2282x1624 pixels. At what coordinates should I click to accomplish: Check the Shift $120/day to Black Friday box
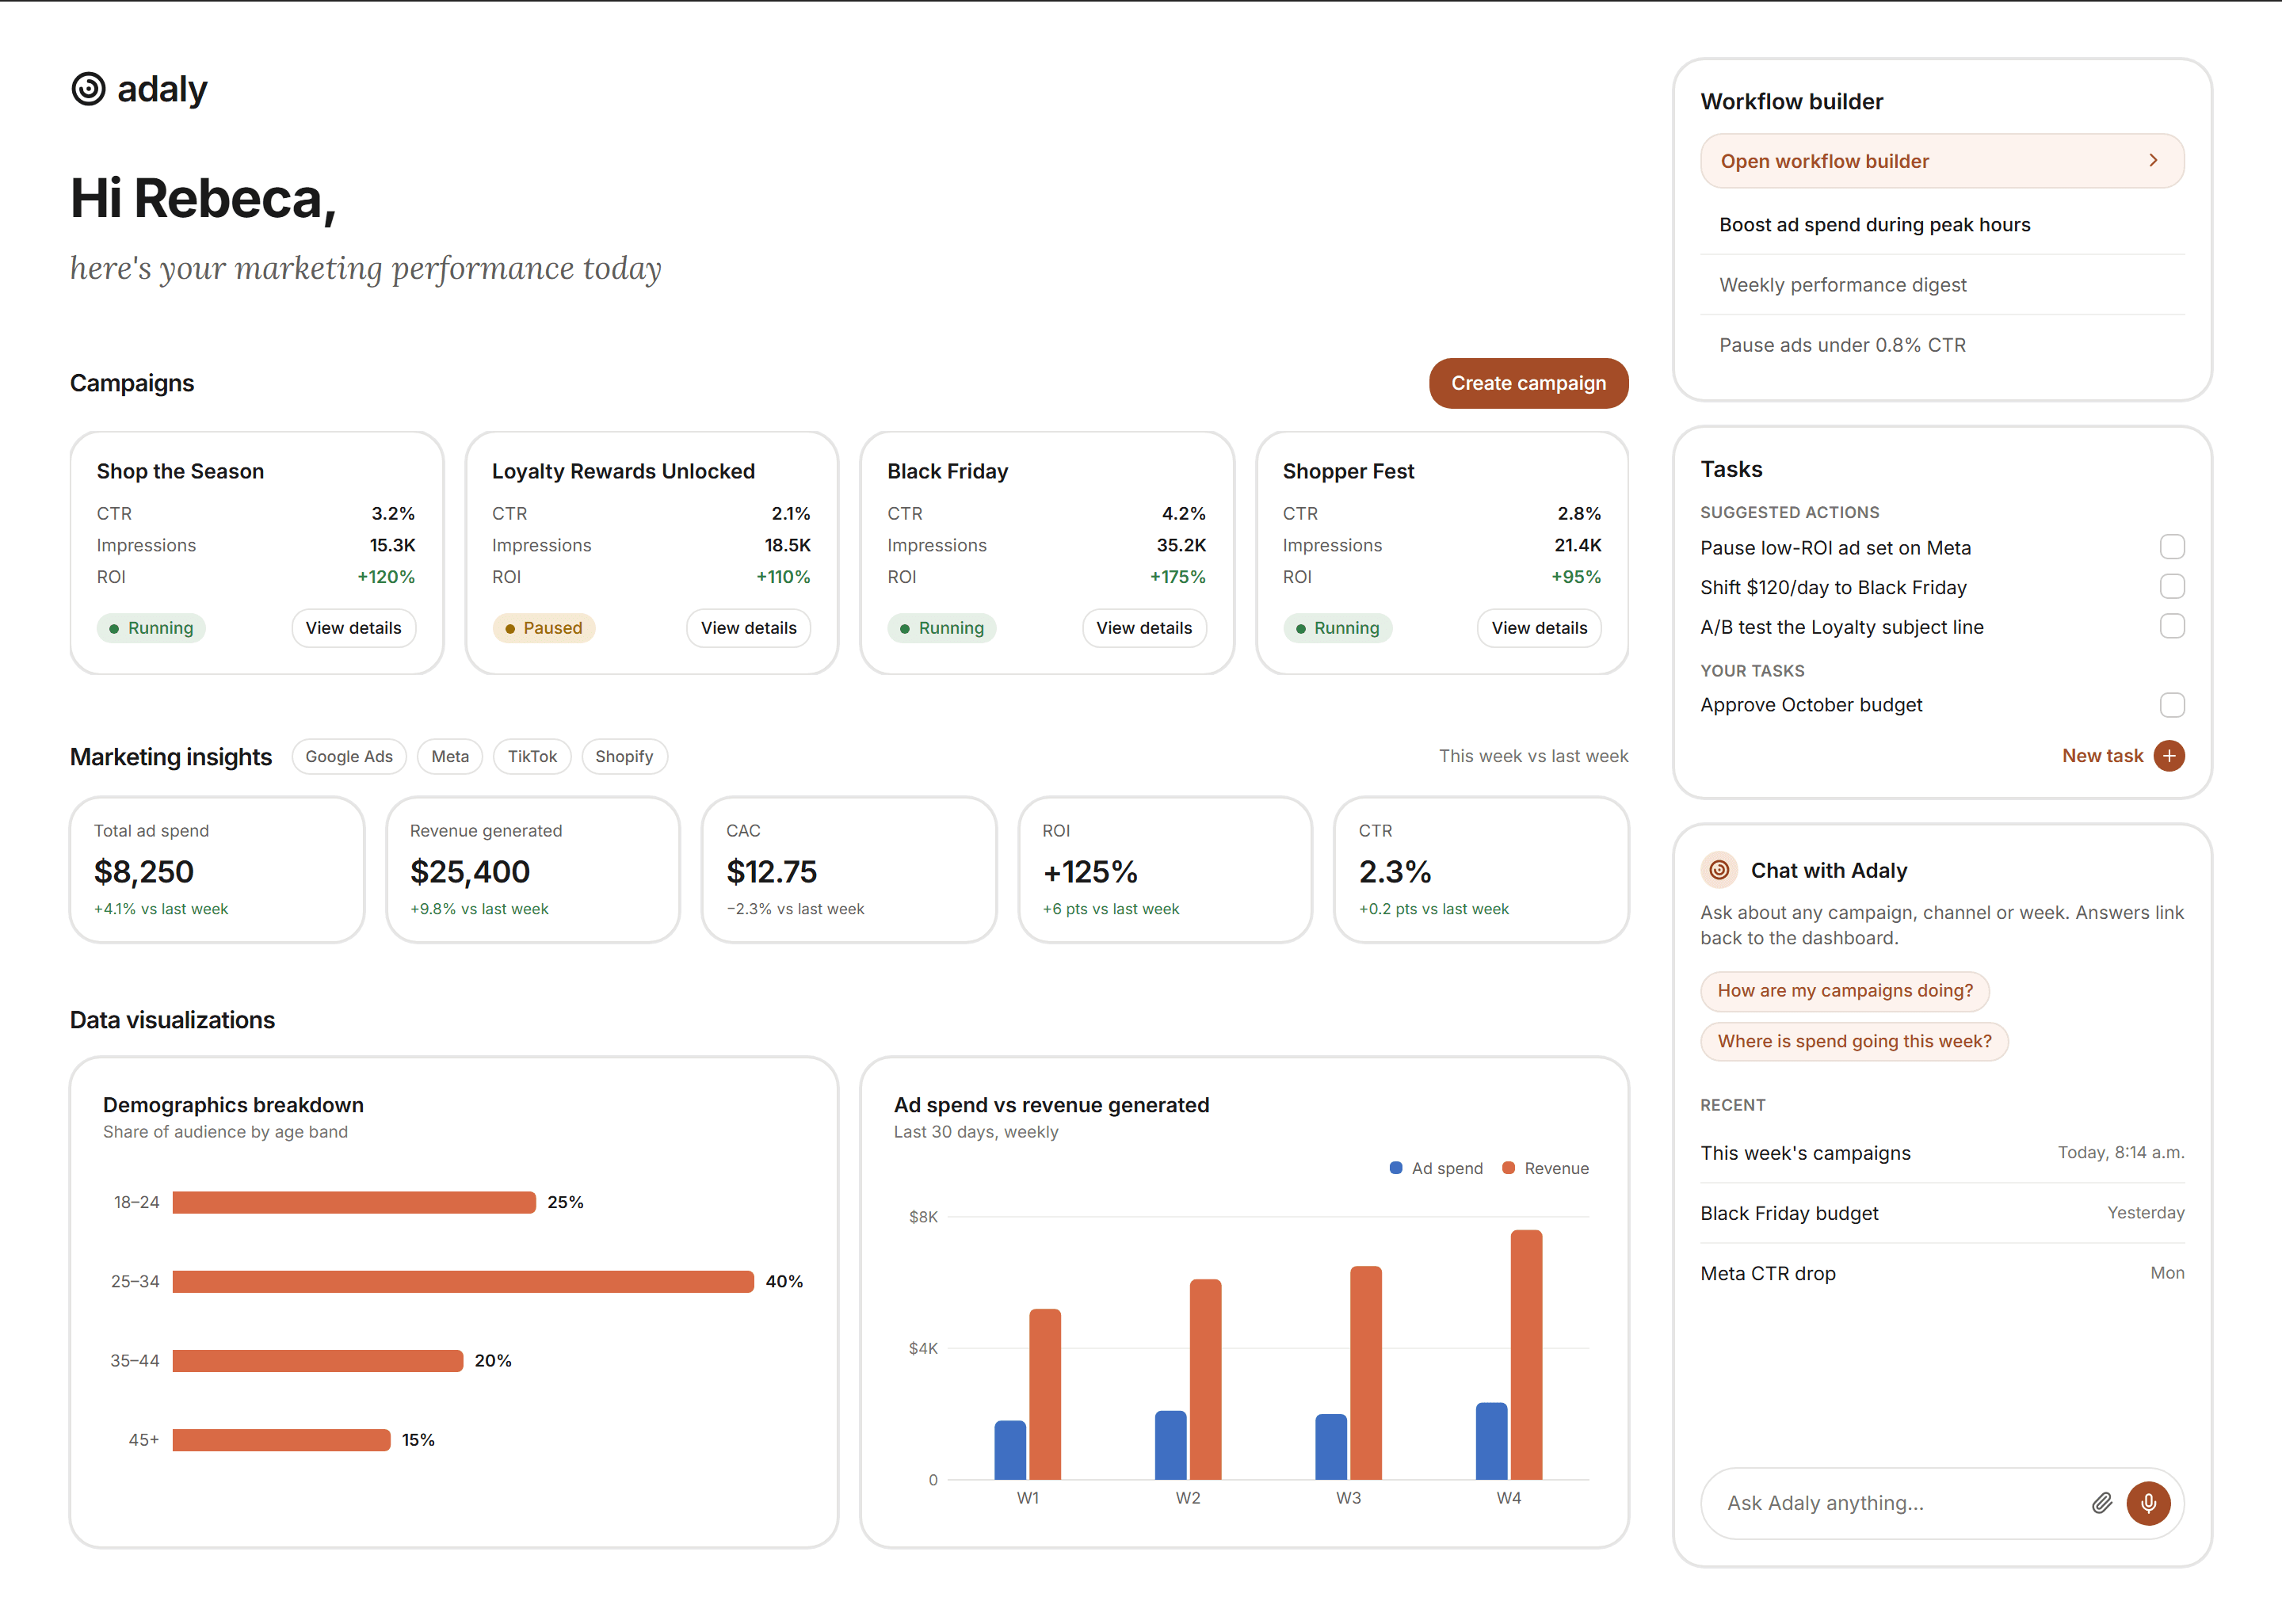click(x=2171, y=587)
